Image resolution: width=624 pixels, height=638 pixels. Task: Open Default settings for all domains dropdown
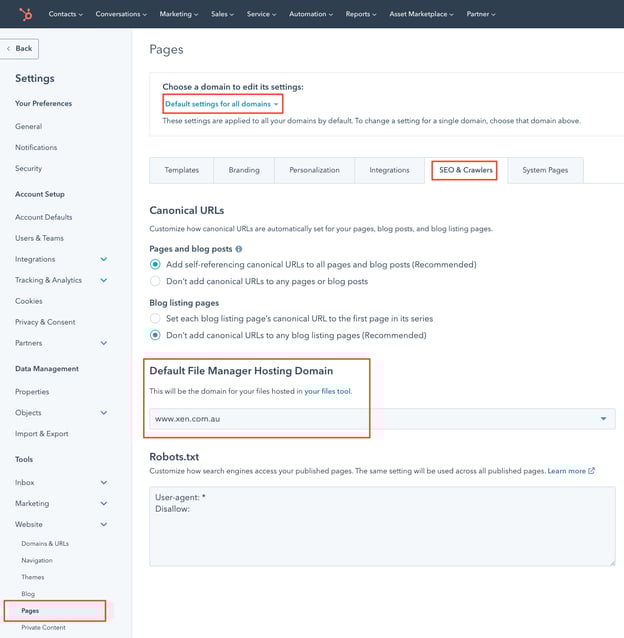(x=221, y=104)
